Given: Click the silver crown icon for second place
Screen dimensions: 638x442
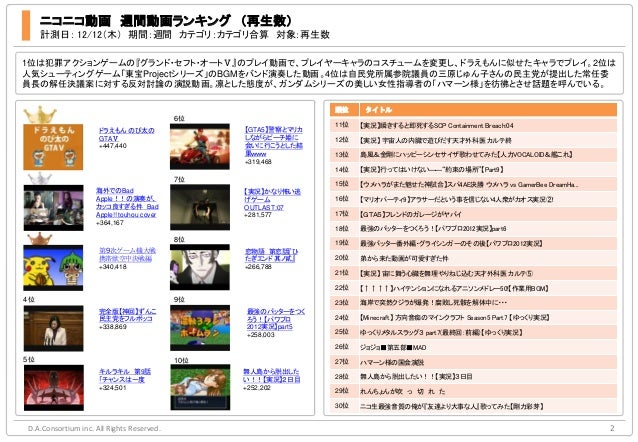Looking at the screenshot, I should pyautogui.click(x=40, y=178).
